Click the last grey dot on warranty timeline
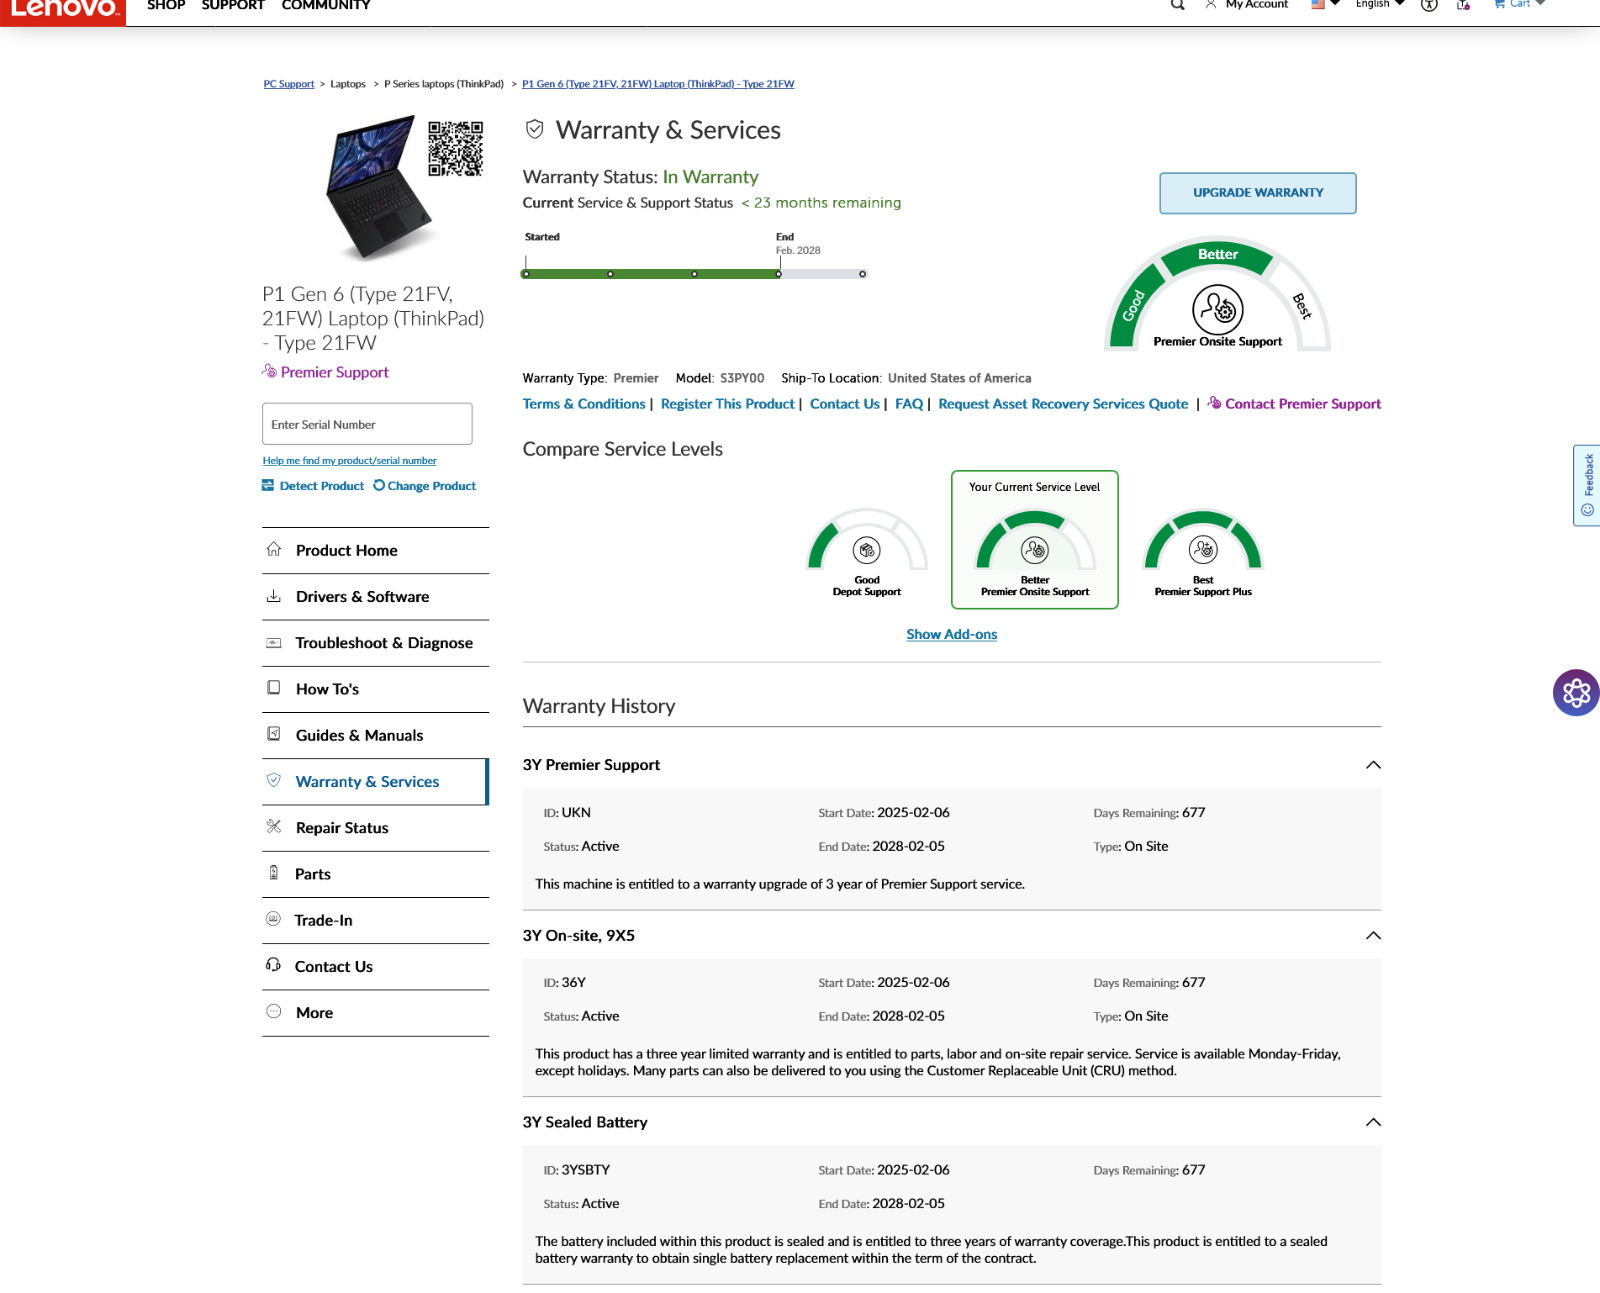 (x=862, y=274)
